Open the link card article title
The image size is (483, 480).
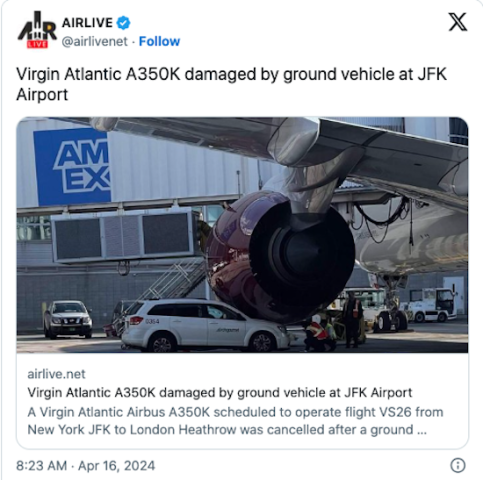click(220, 393)
